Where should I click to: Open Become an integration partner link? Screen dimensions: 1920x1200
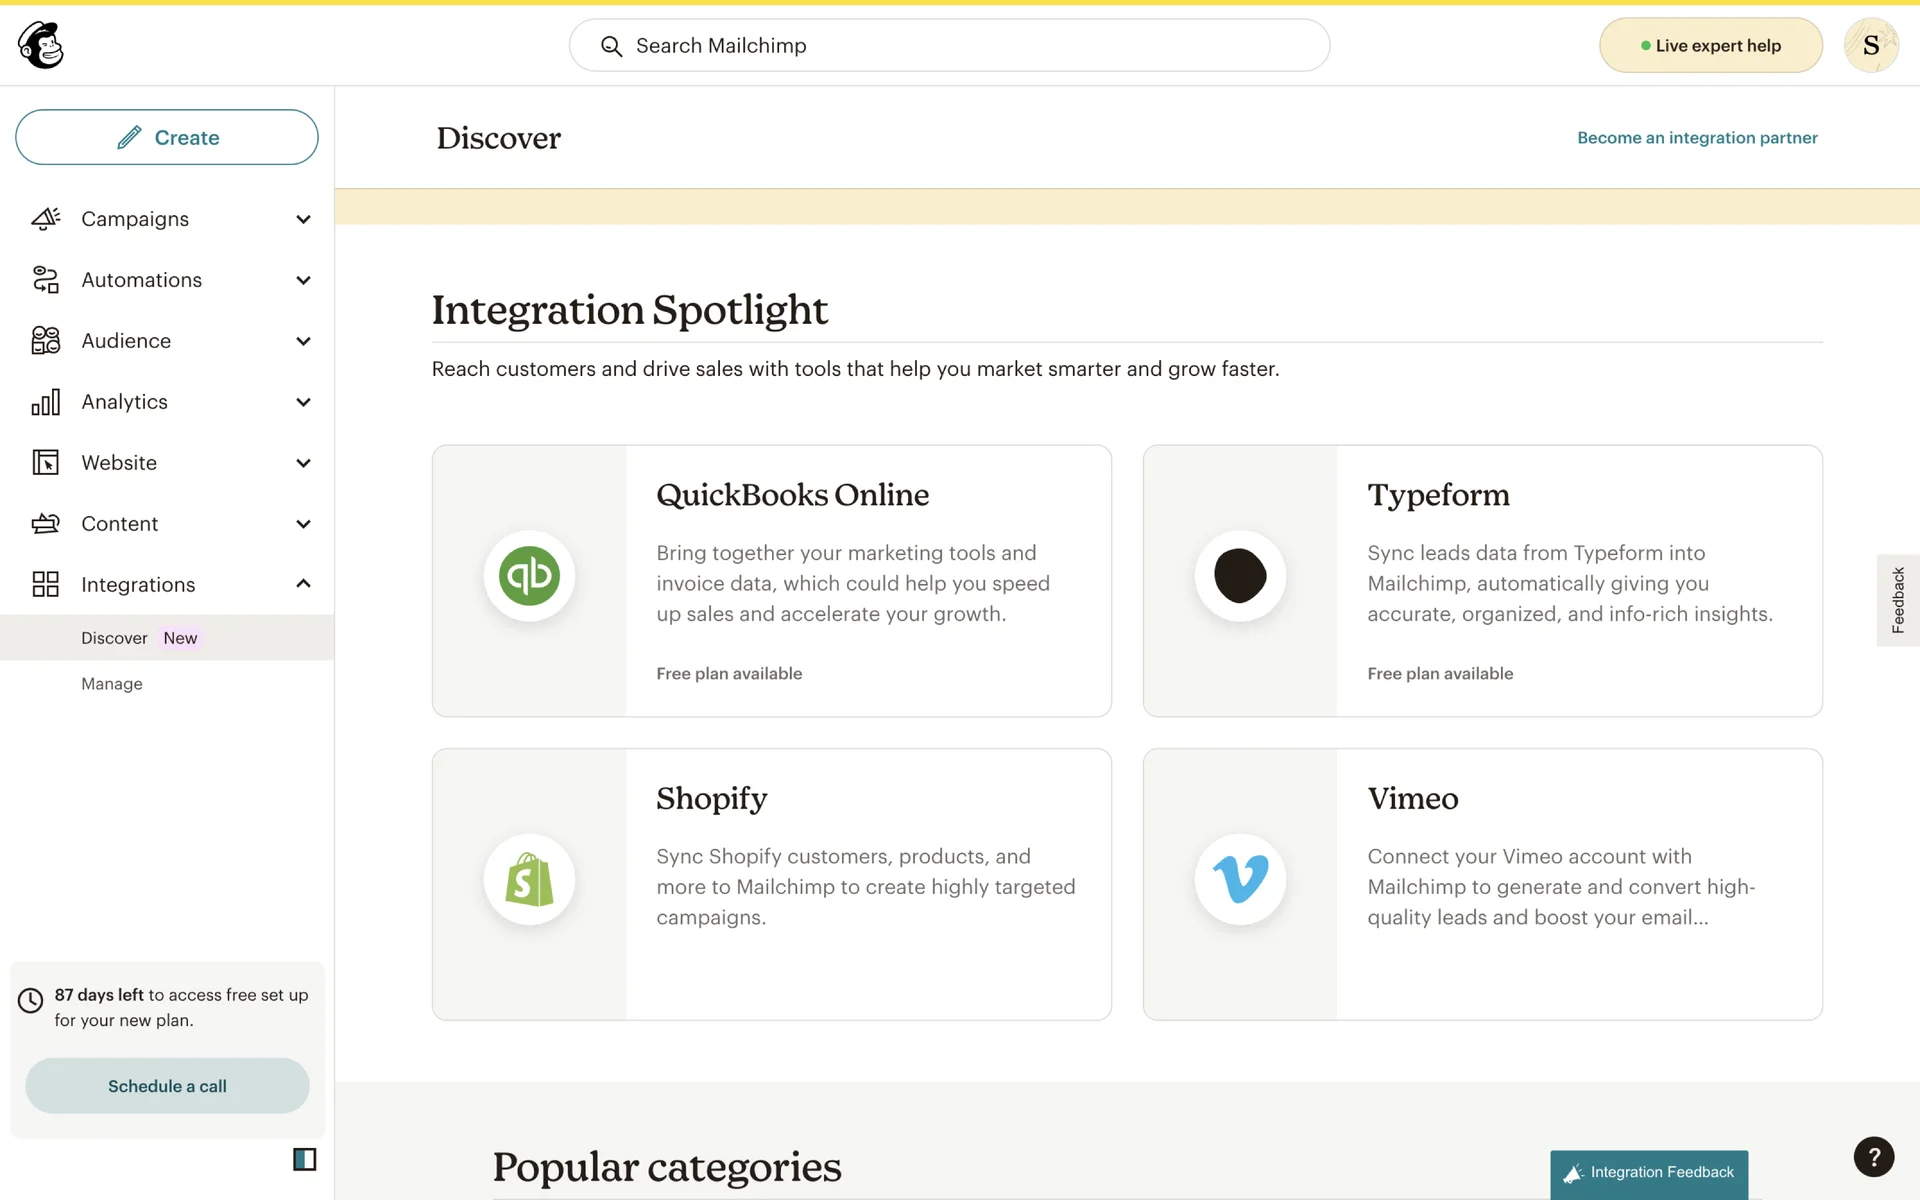click(x=1697, y=138)
